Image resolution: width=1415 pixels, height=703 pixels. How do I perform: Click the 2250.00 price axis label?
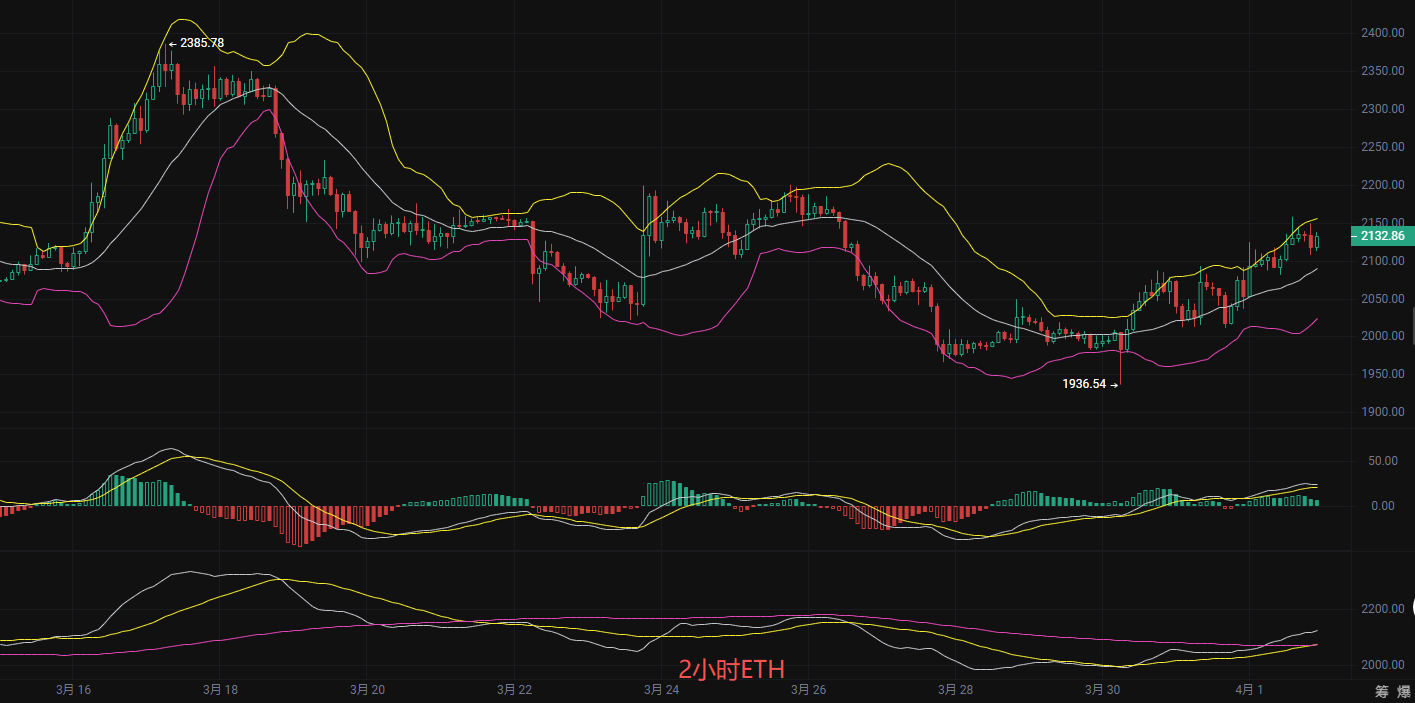coord(1381,147)
